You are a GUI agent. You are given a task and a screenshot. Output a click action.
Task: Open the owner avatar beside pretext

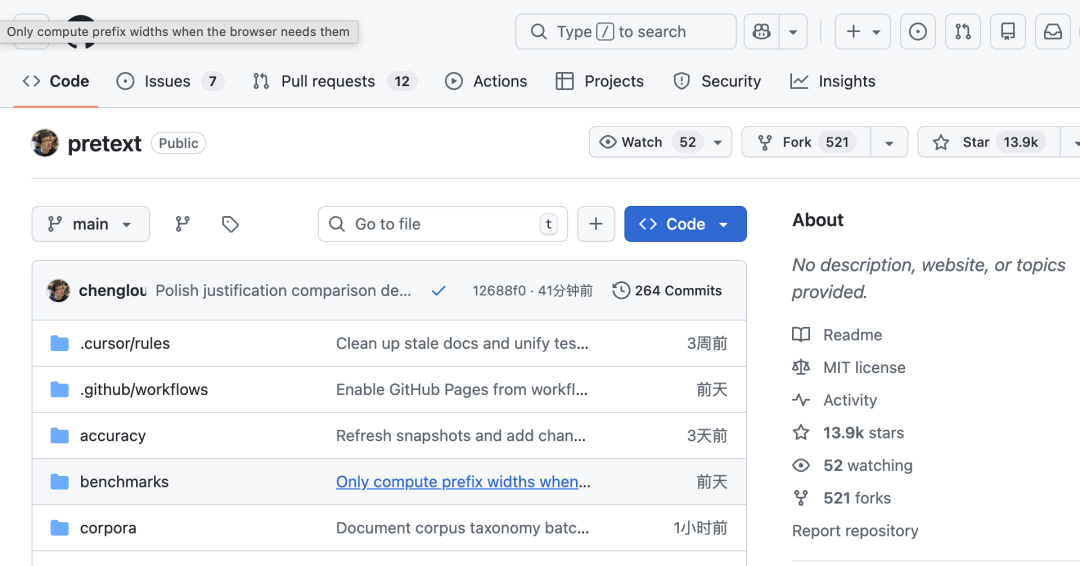click(x=45, y=143)
